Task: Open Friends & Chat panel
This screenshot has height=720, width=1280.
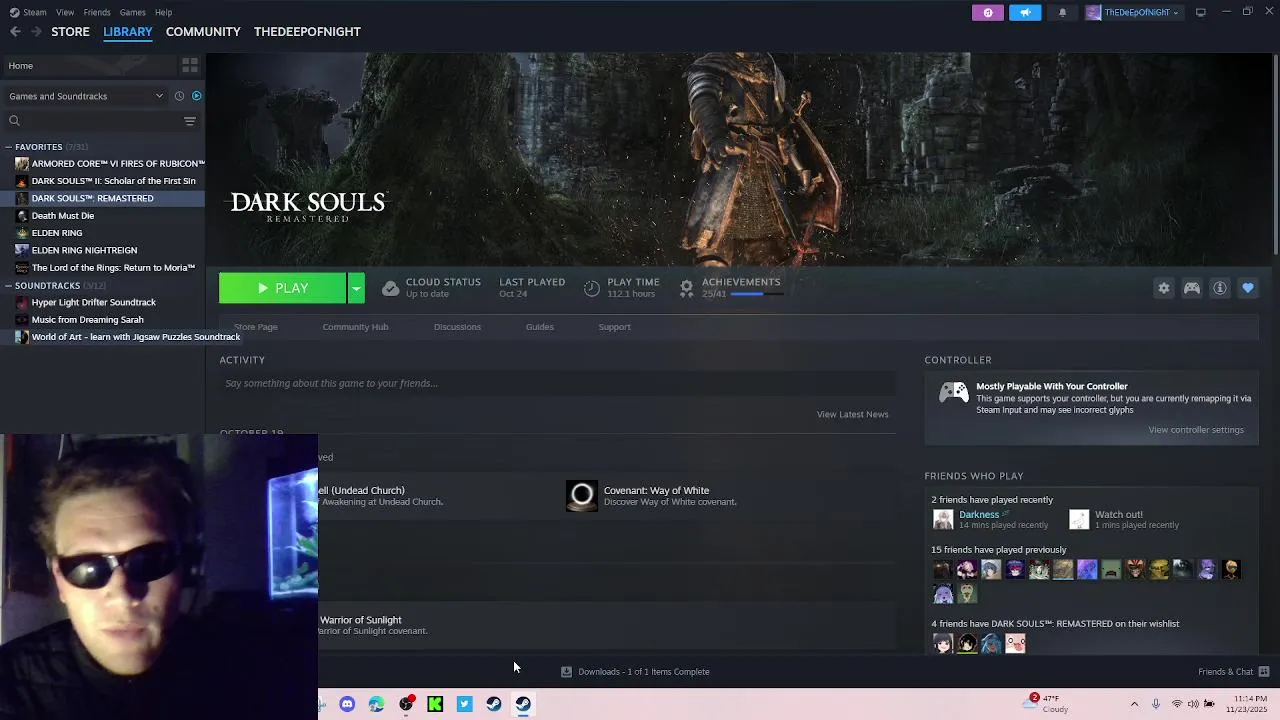Action: coord(1233,672)
